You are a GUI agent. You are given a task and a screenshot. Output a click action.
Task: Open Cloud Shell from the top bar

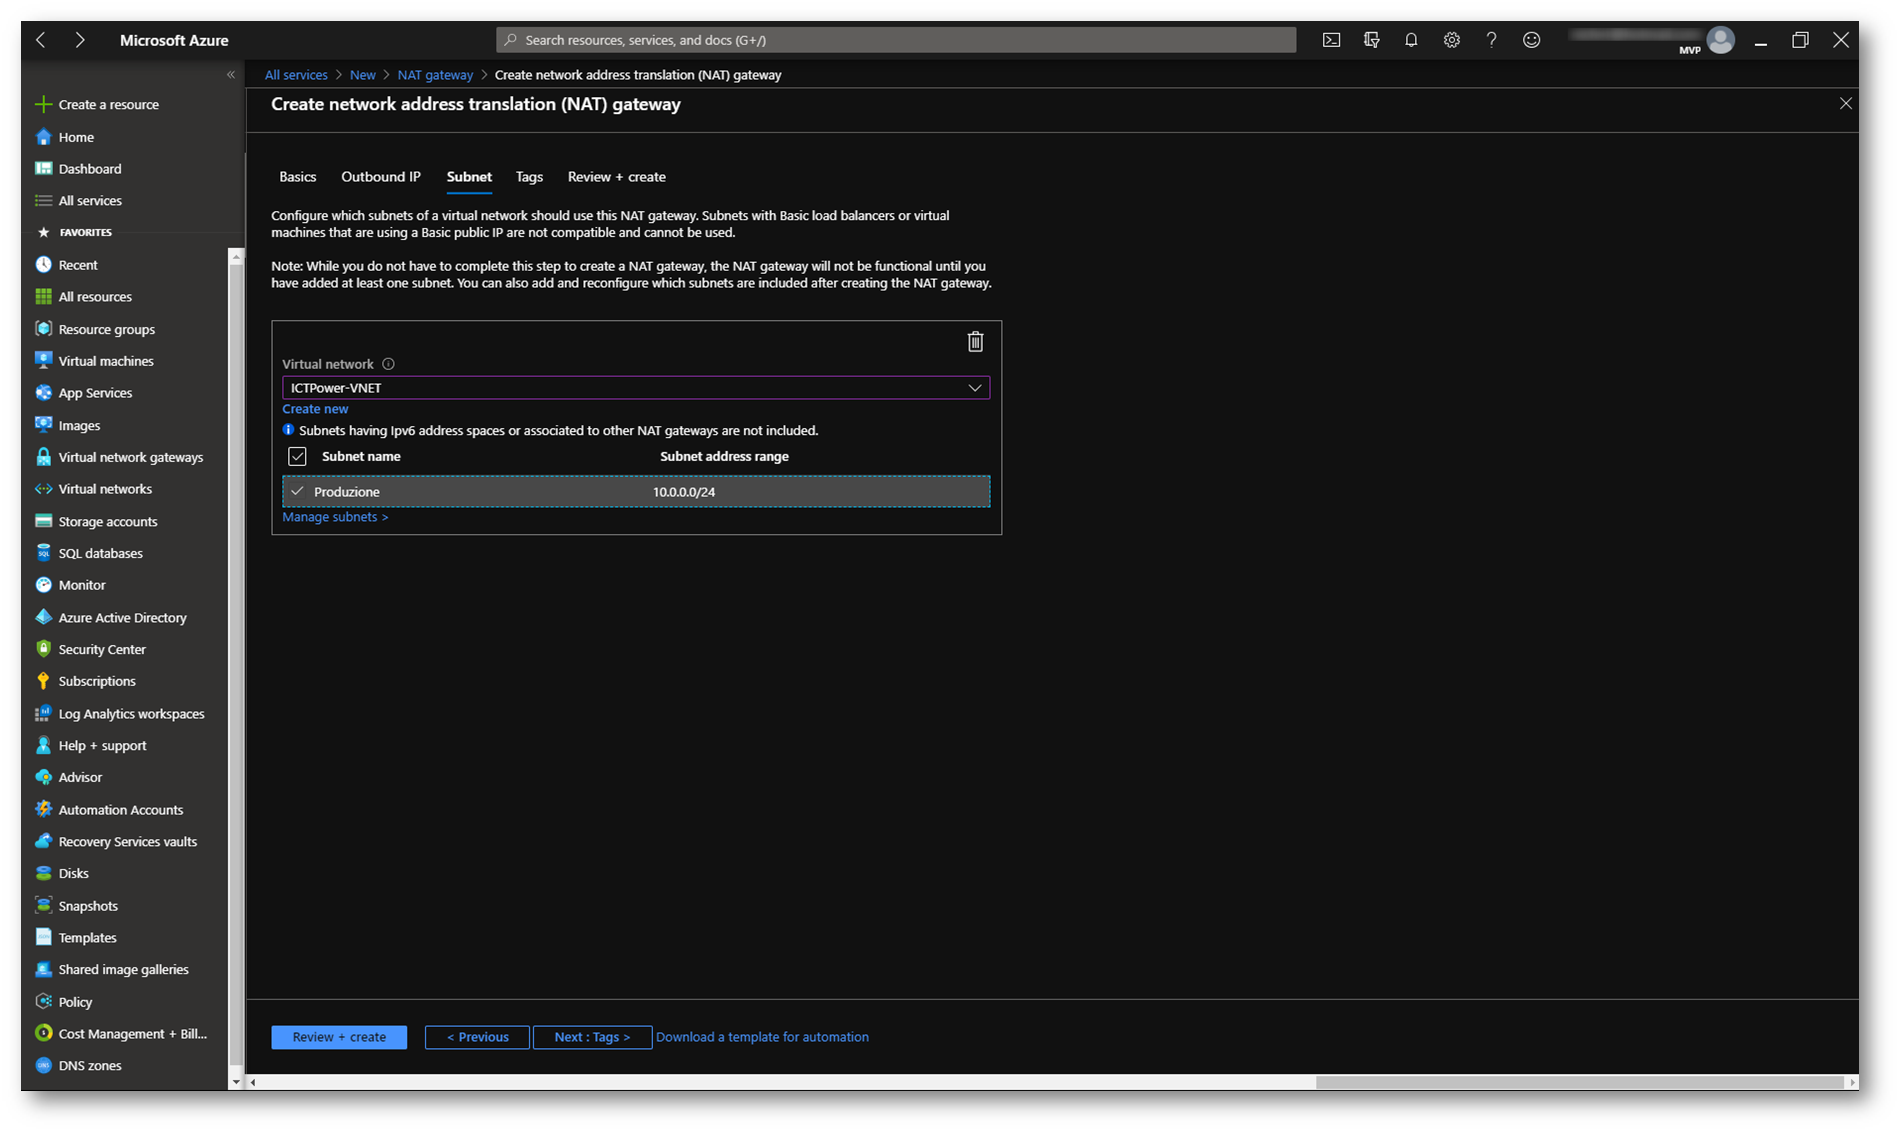[1331, 40]
